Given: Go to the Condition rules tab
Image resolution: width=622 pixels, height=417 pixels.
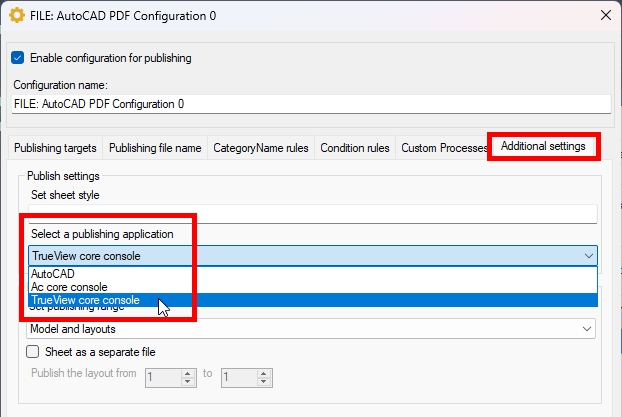Looking at the screenshot, I should pos(354,148).
